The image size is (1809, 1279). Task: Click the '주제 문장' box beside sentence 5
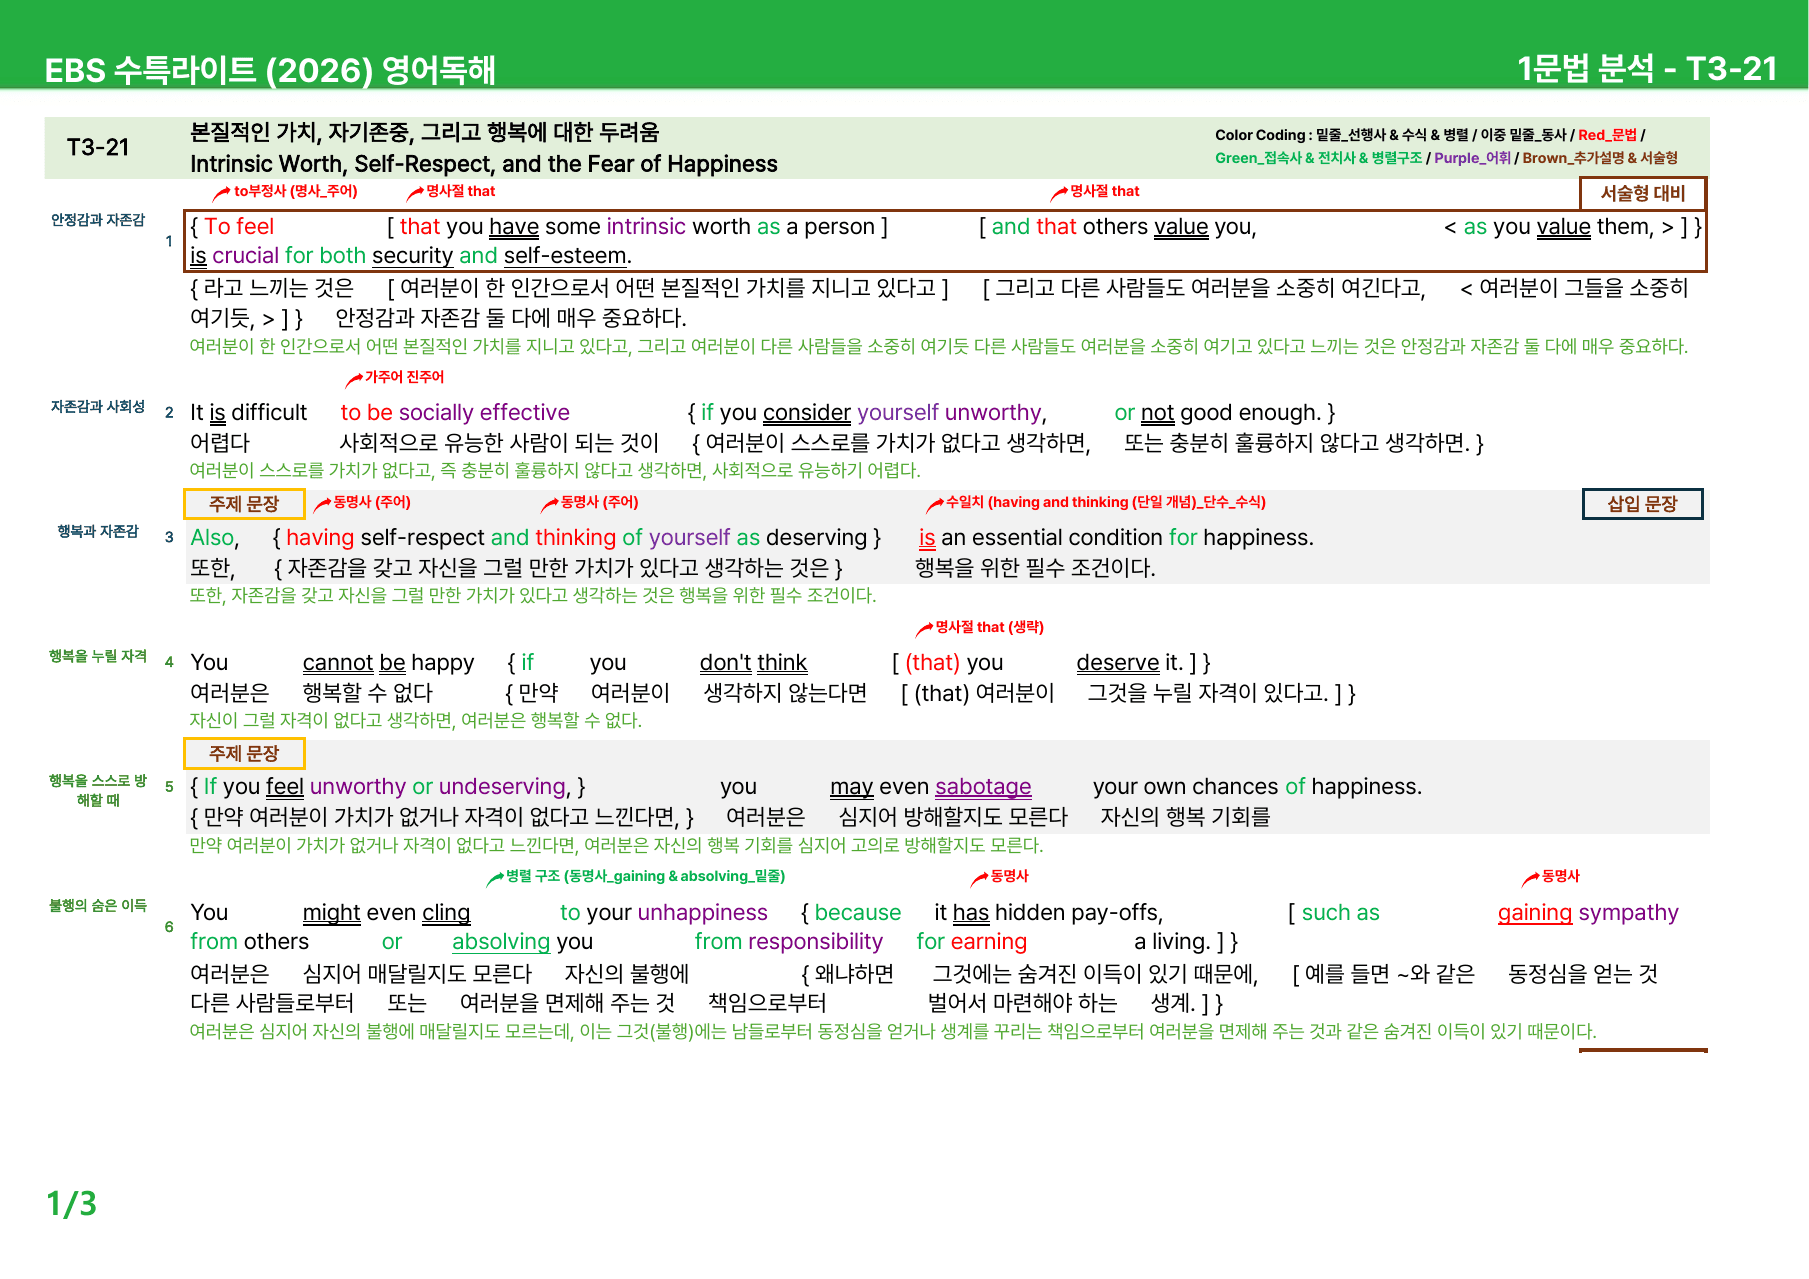pyautogui.click(x=244, y=753)
